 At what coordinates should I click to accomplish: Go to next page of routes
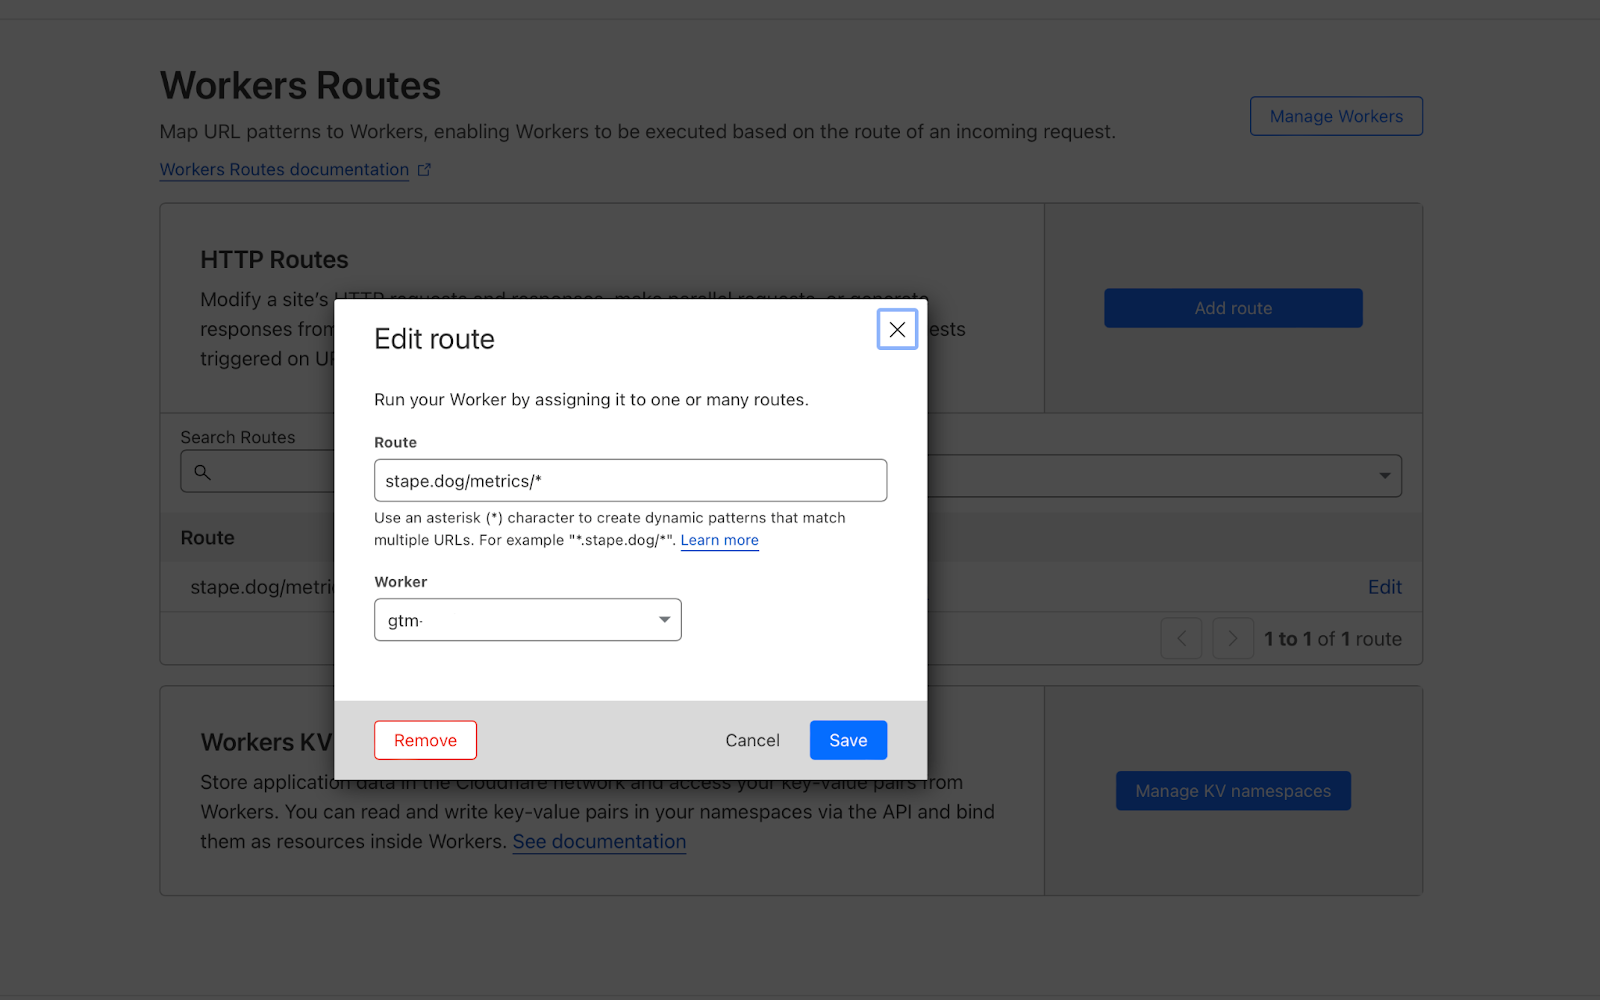coord(1233,638)
